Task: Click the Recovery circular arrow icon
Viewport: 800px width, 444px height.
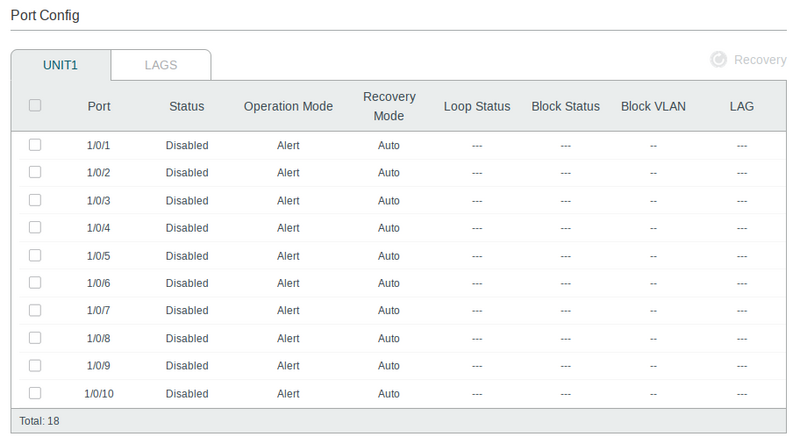Action: click(x=718, y=60)
